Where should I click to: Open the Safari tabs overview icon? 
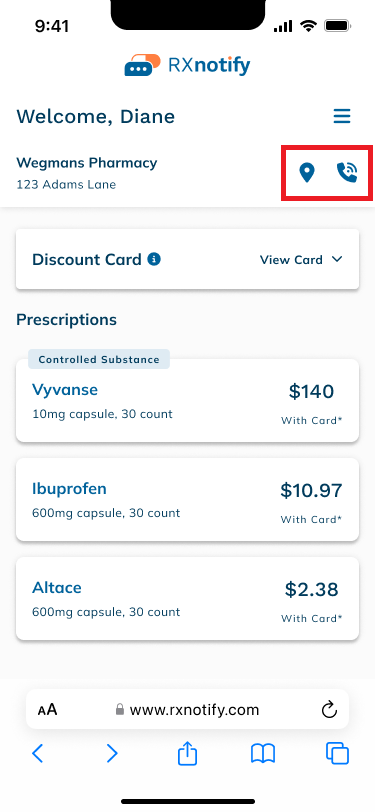(x=338, y=753)
